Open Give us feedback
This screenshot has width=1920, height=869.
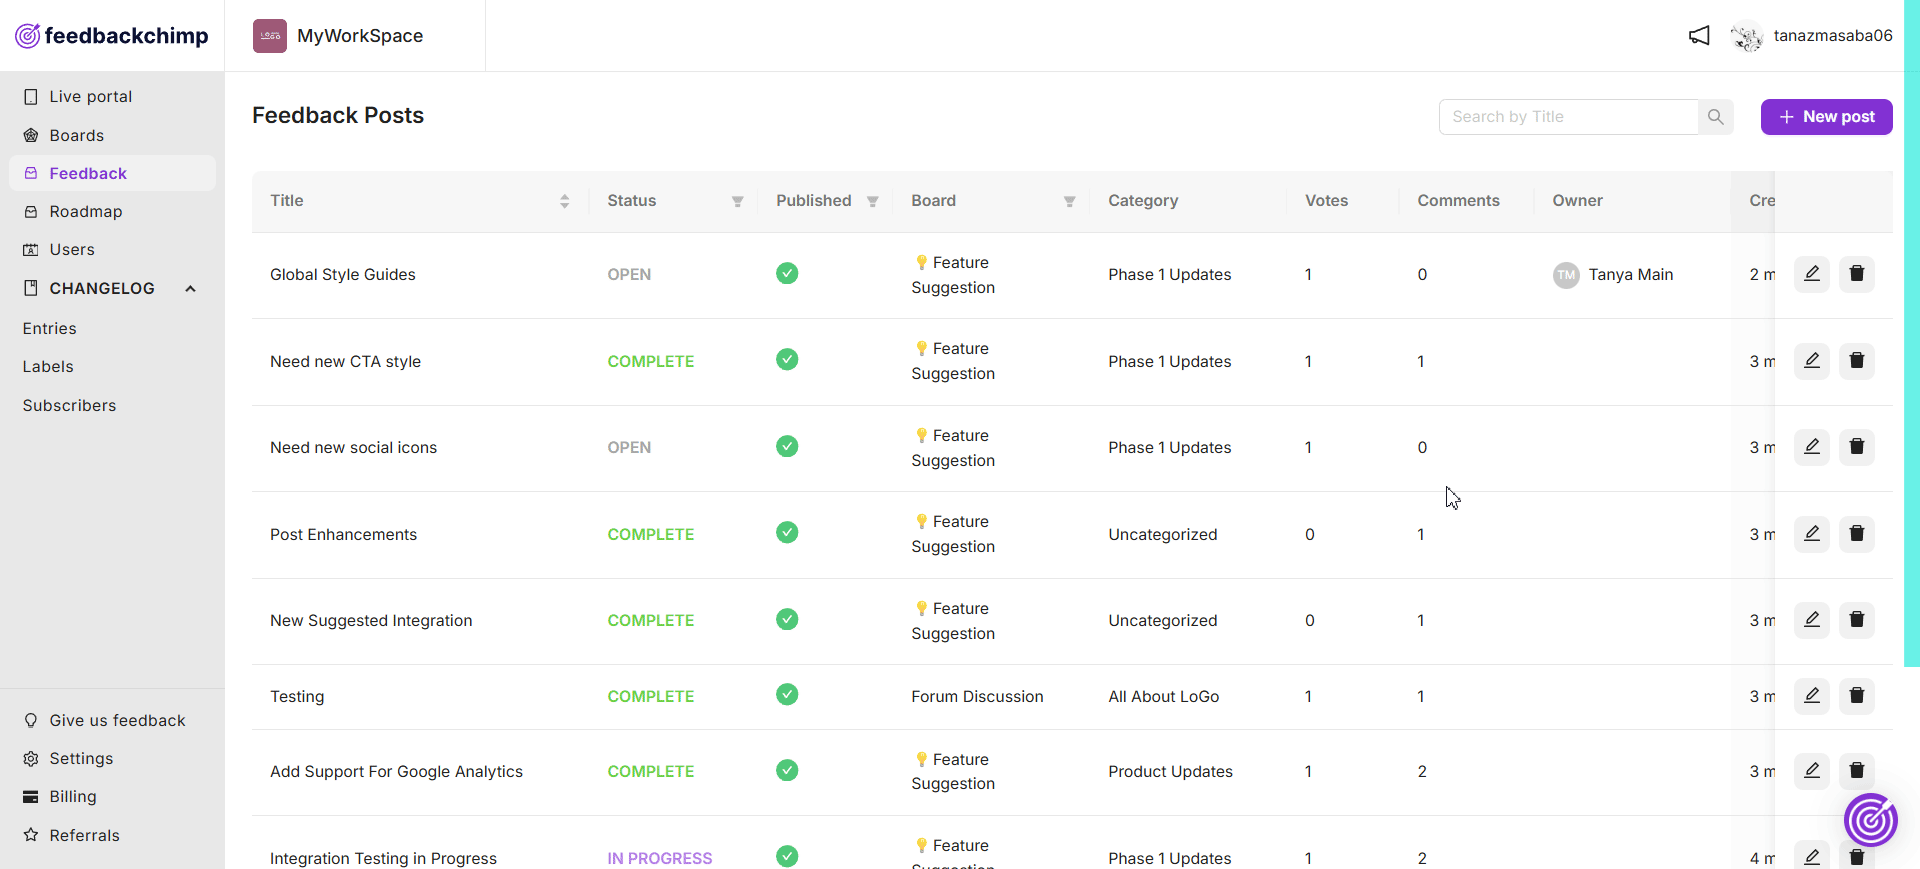[112, 720]
